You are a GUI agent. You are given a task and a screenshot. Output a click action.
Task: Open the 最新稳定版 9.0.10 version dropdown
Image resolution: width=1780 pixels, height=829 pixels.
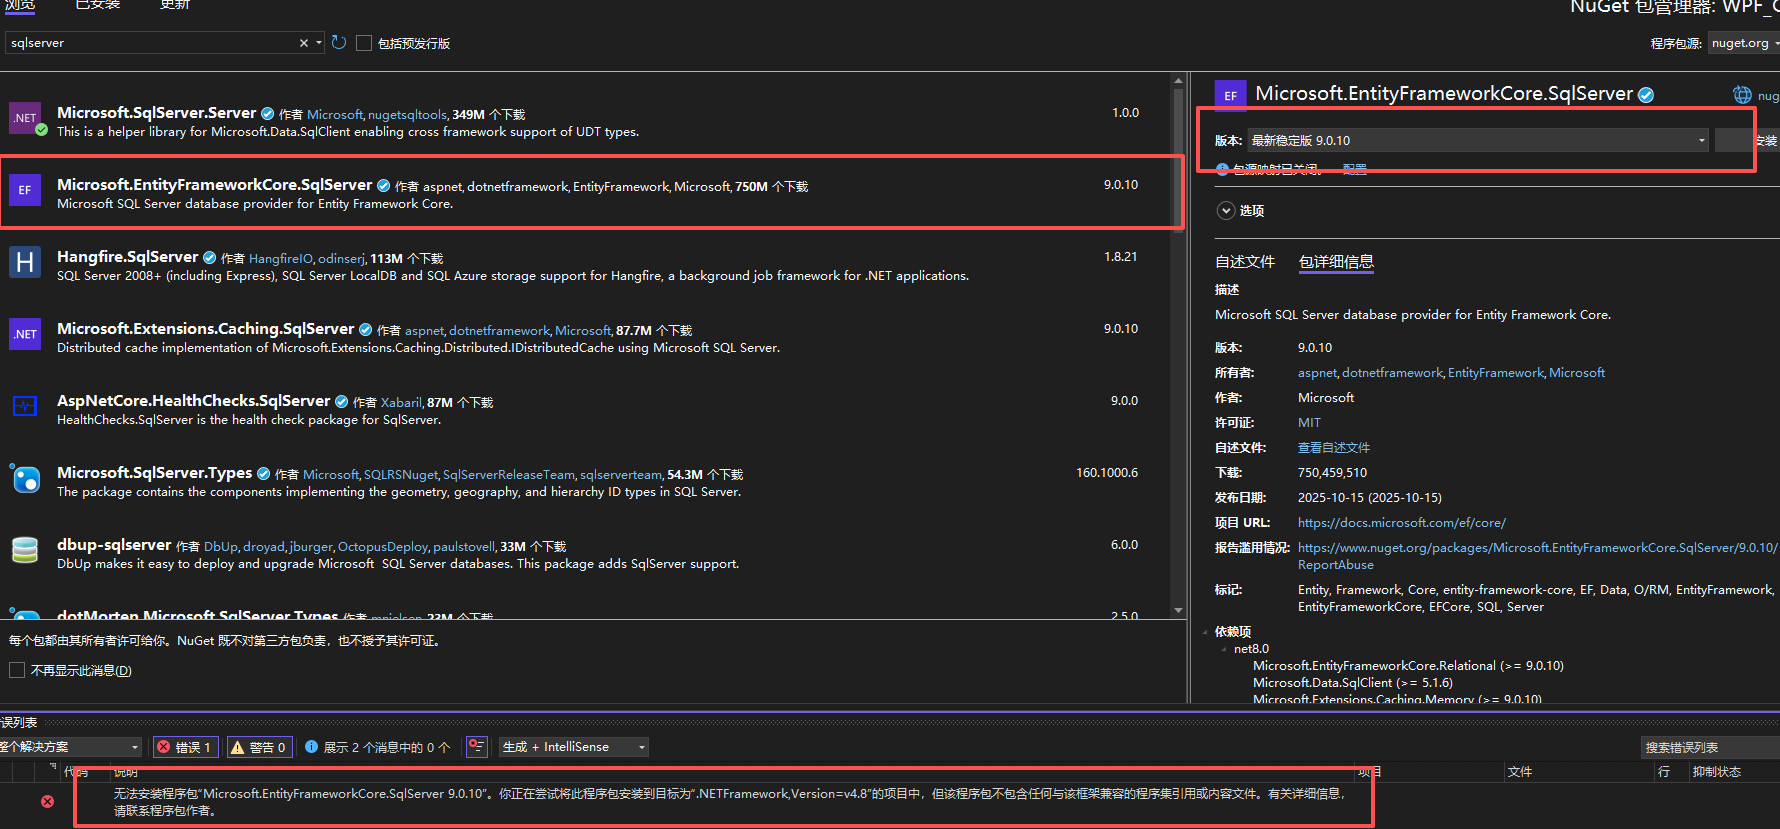coord(1478,141)
